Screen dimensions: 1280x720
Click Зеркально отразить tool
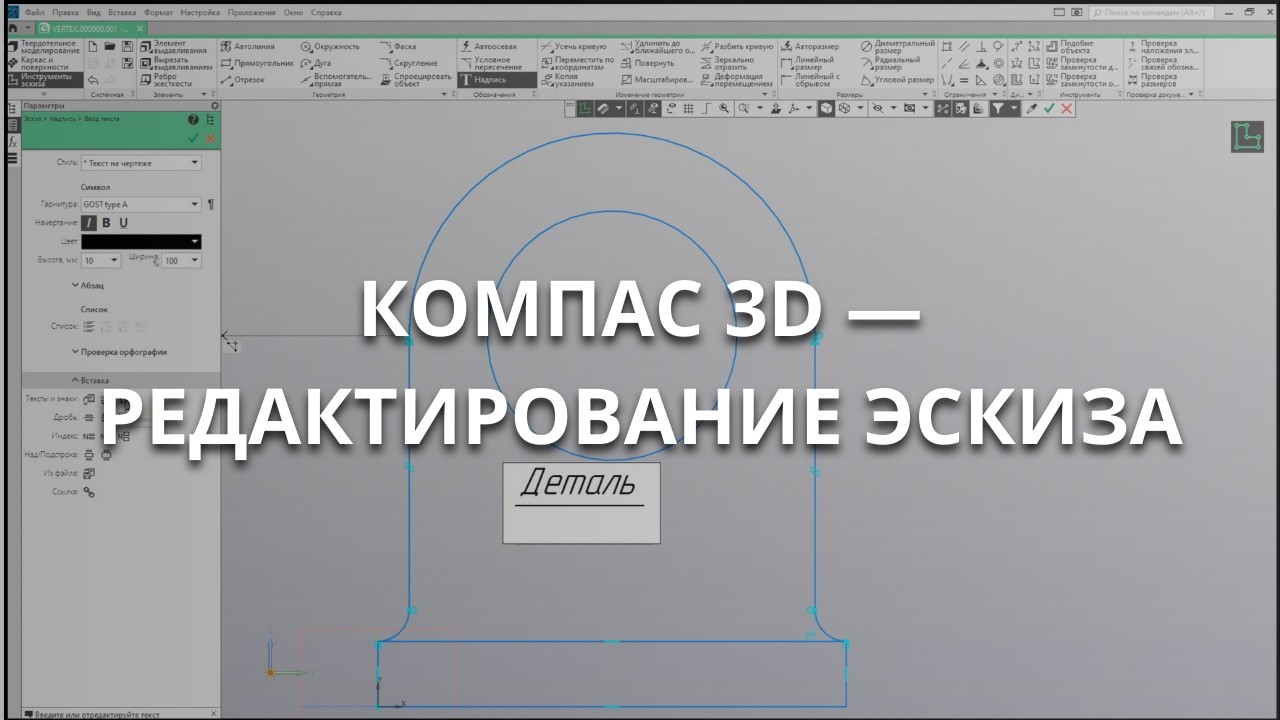(x=728, y=63)
